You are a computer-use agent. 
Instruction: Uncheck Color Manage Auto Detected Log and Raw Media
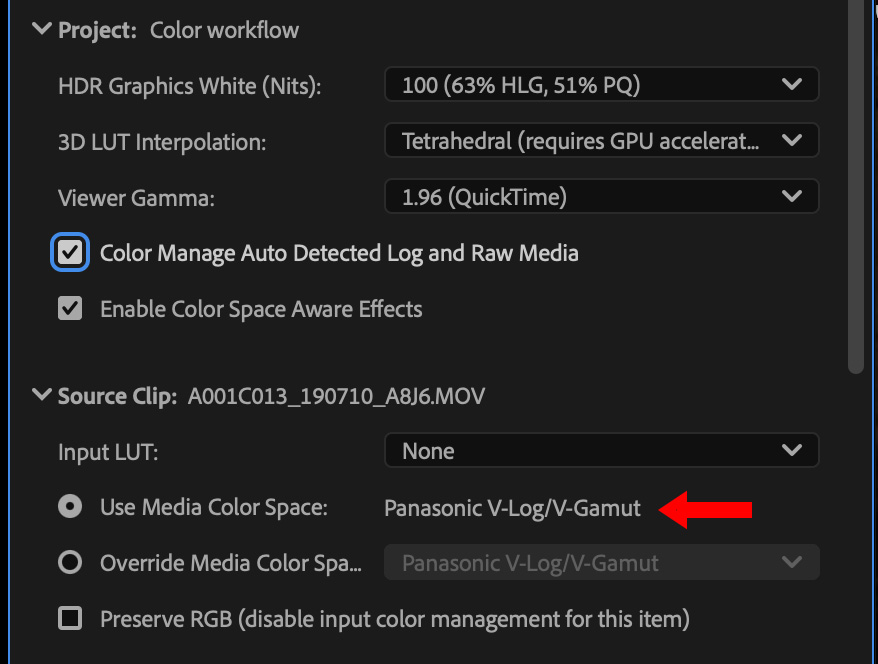[70, 253]
